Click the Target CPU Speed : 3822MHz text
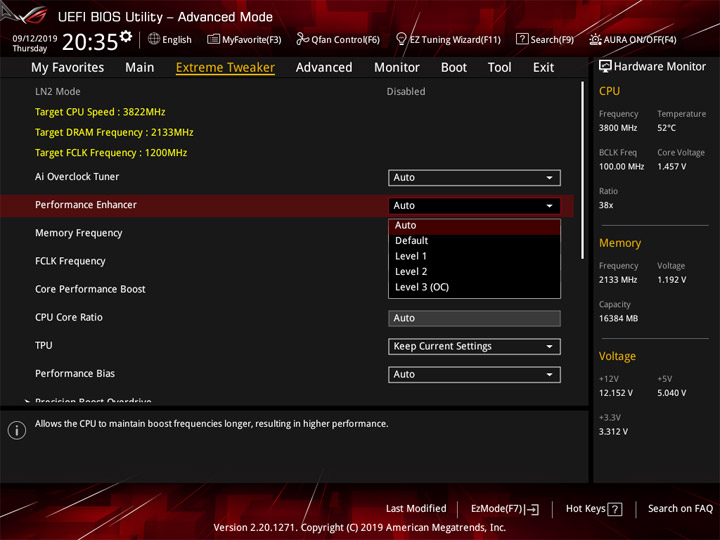This screenshot has height=540, width=720. (100, 112)
